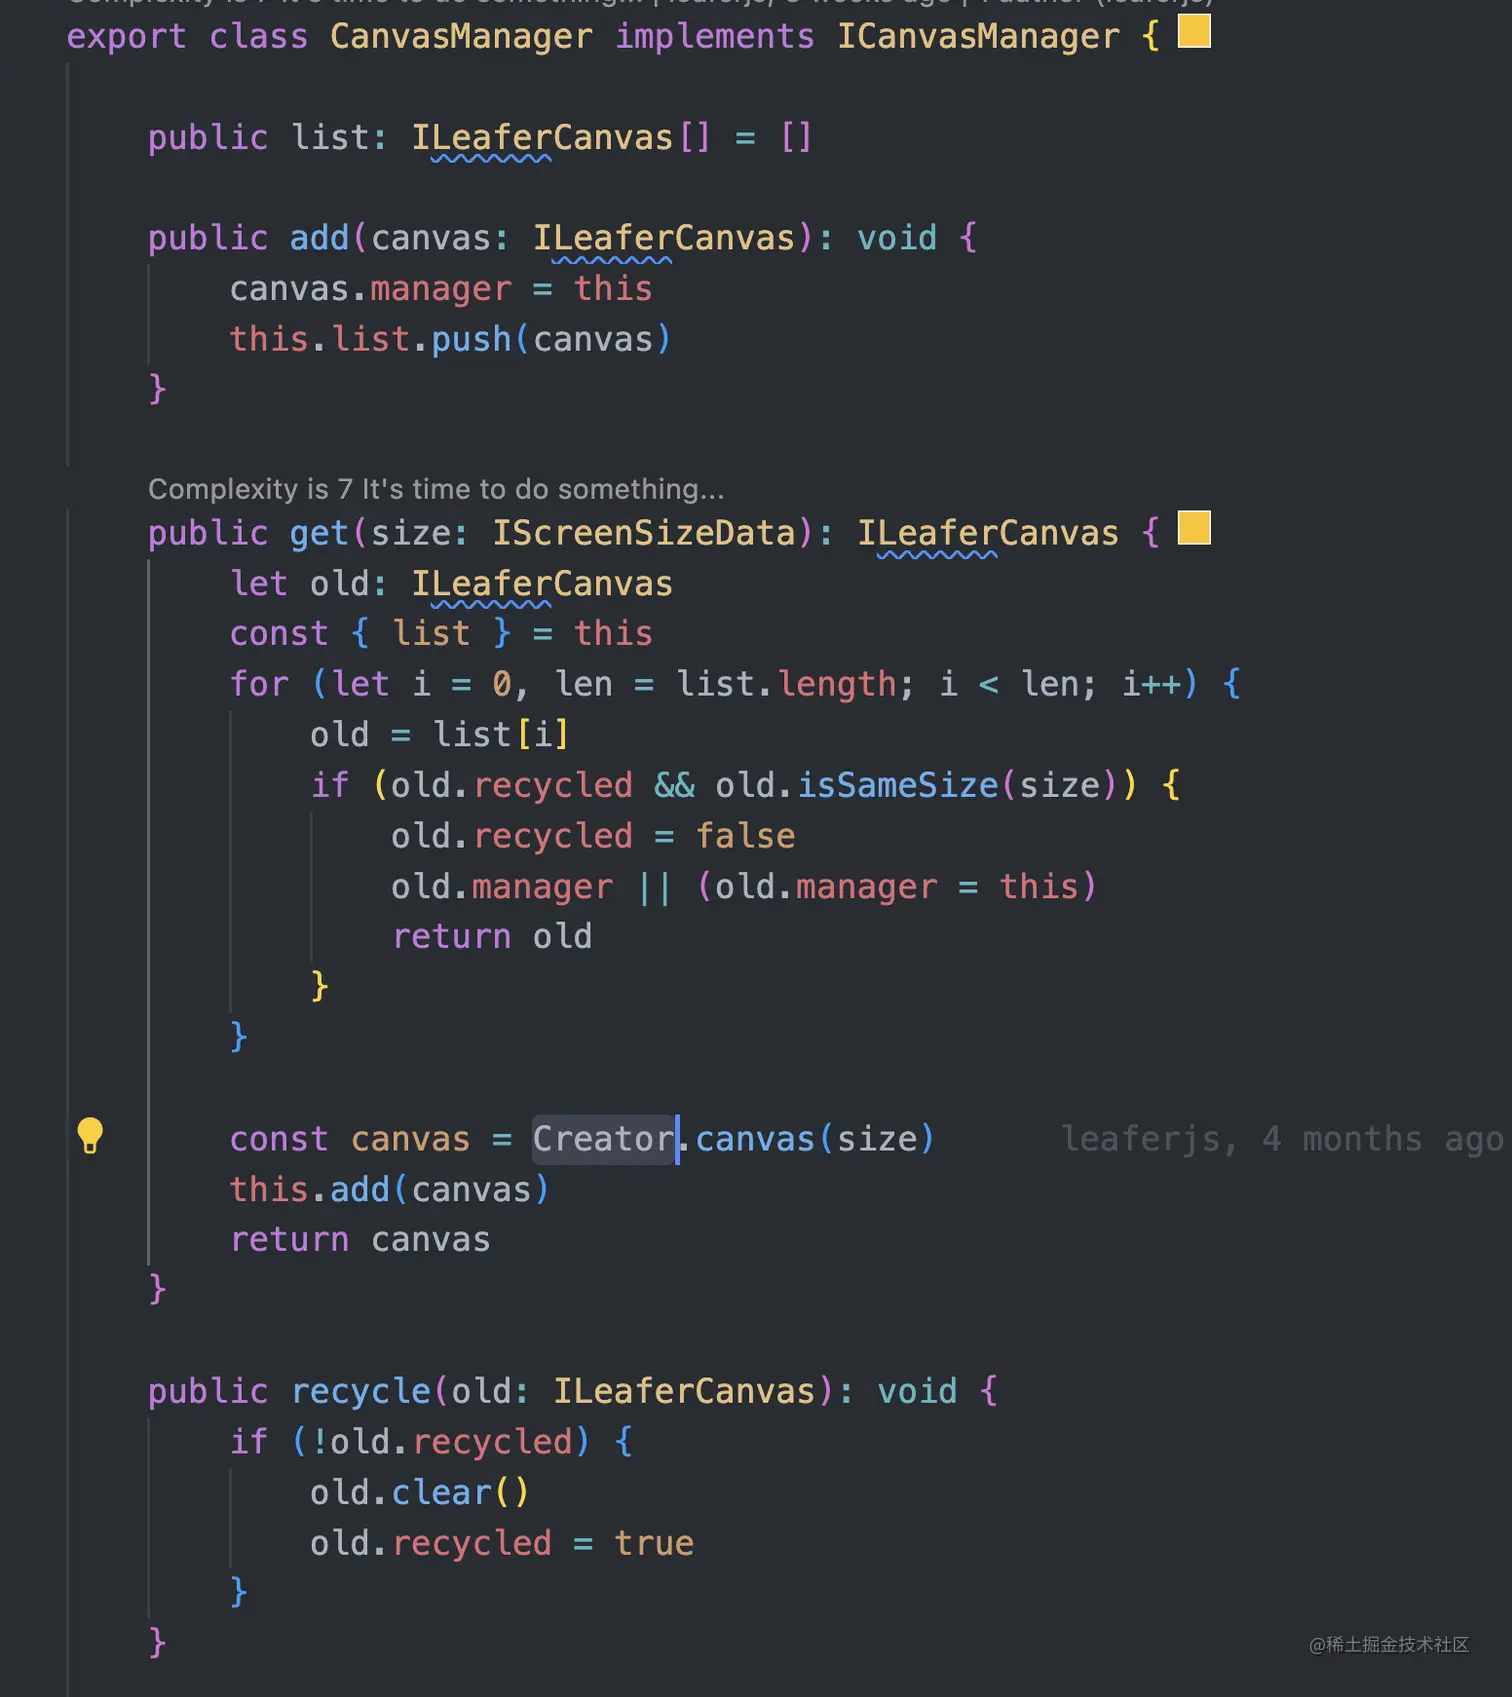The height and width of the screenshot is (1697, 1512).
Task: Click the push method call
Action: click(471, 340)
